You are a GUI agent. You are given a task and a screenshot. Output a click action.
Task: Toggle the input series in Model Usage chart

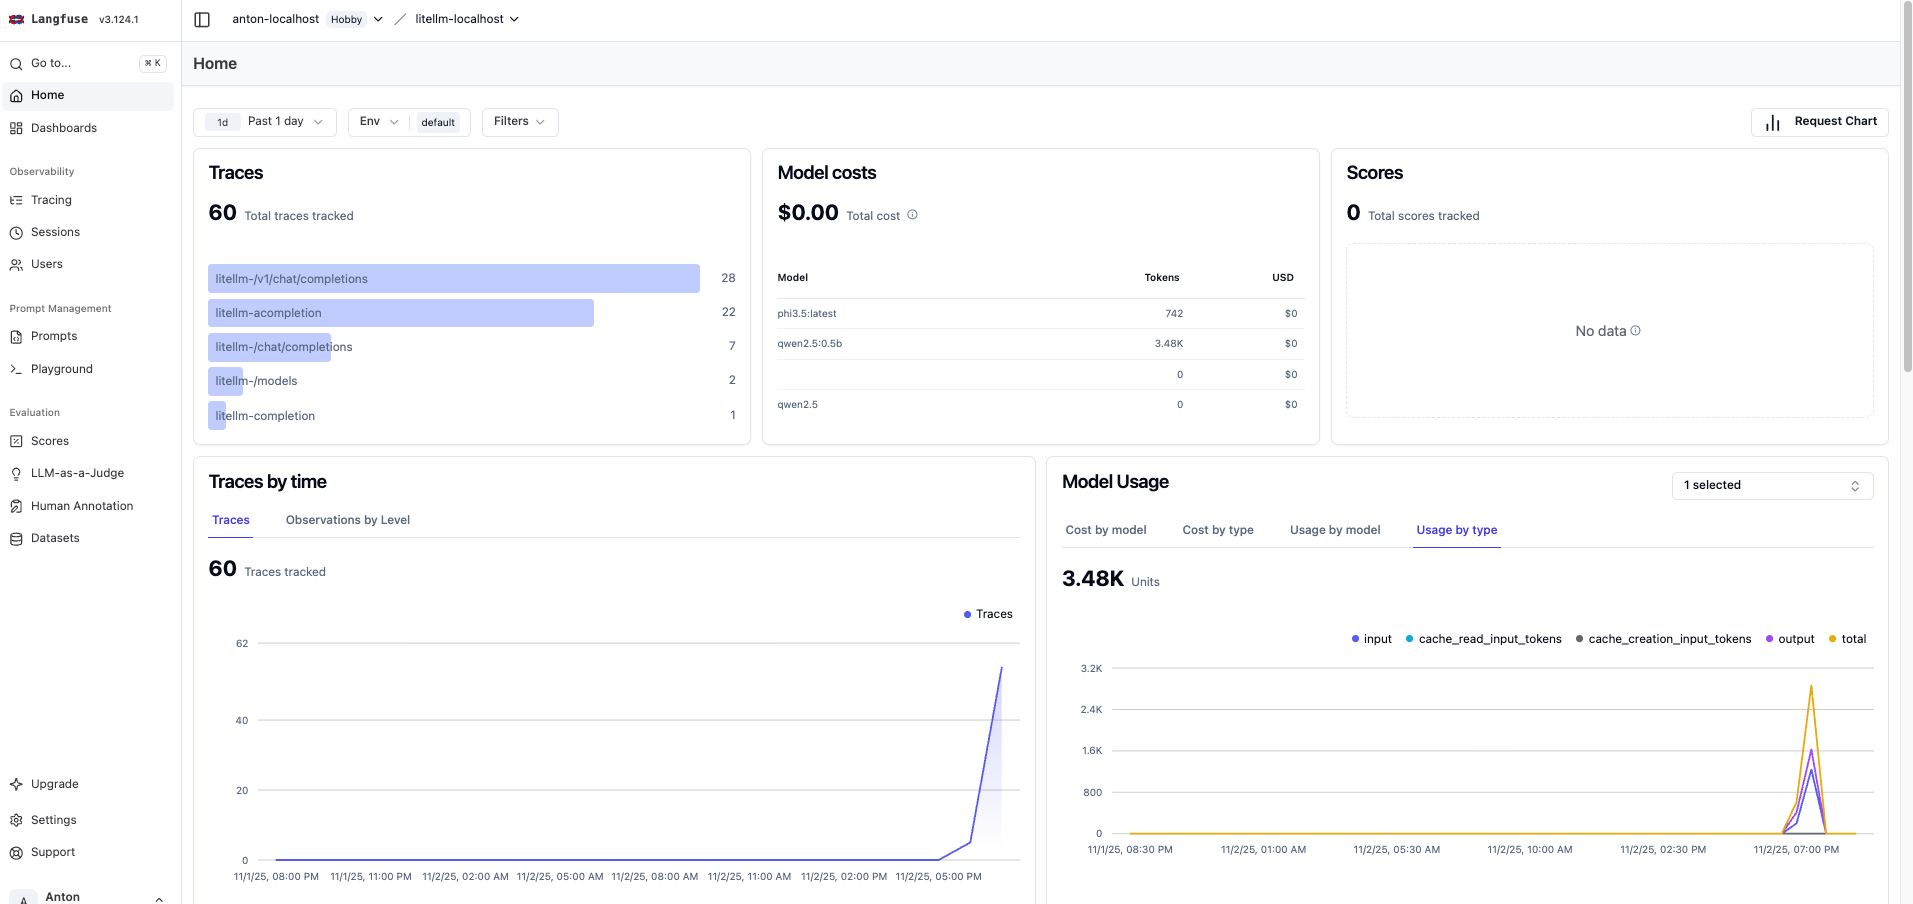[x=1370, y=639]
